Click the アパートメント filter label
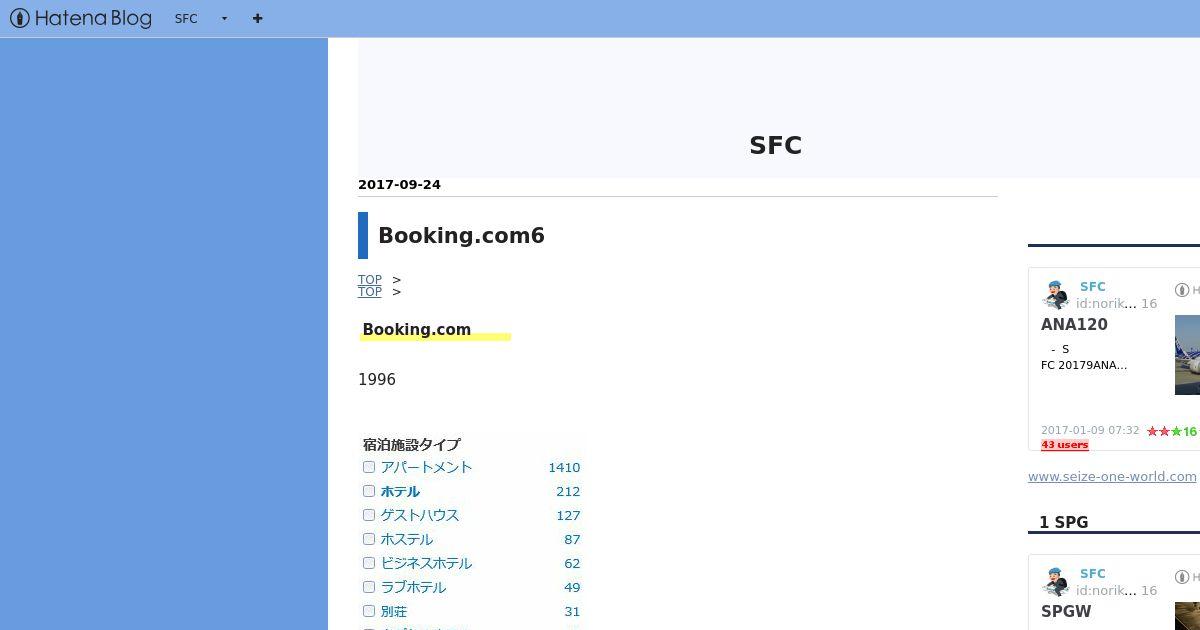The image size is (1200, 630). point(426,467)
